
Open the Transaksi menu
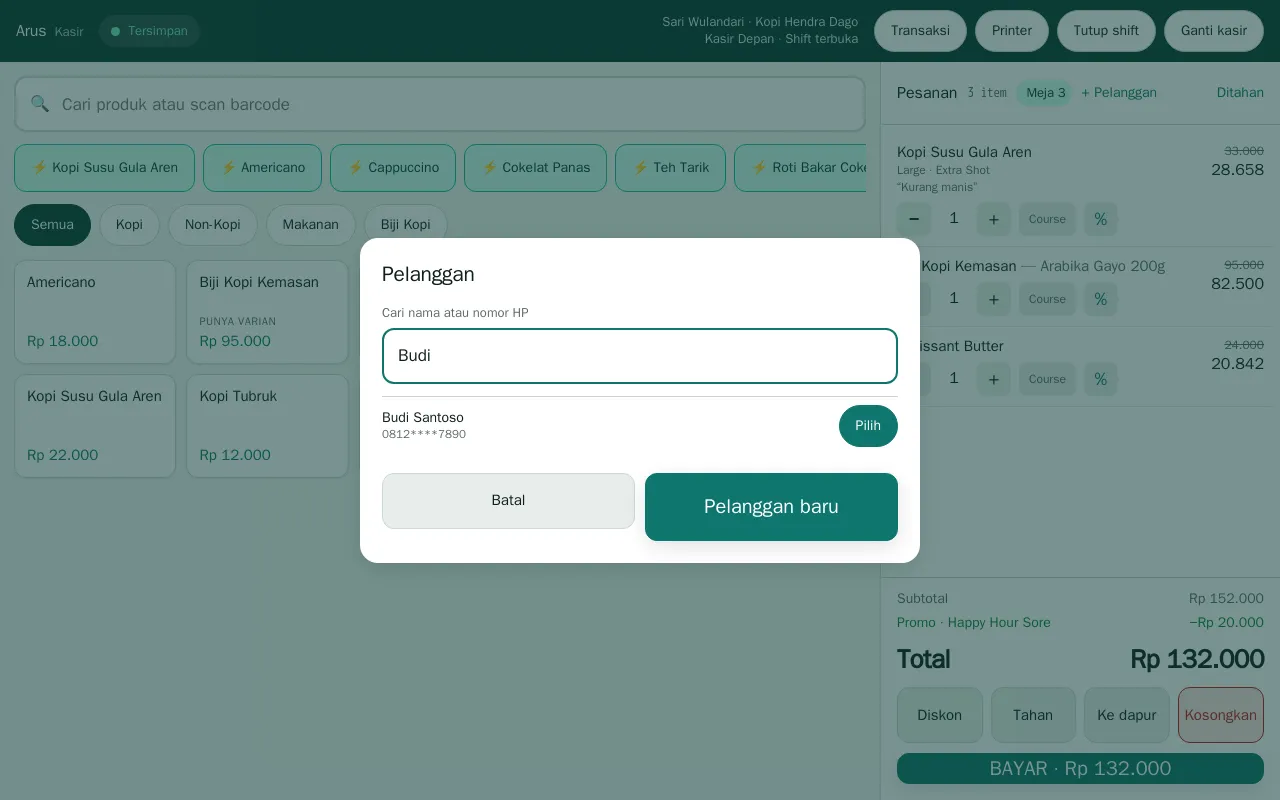(x=920, y=31)
